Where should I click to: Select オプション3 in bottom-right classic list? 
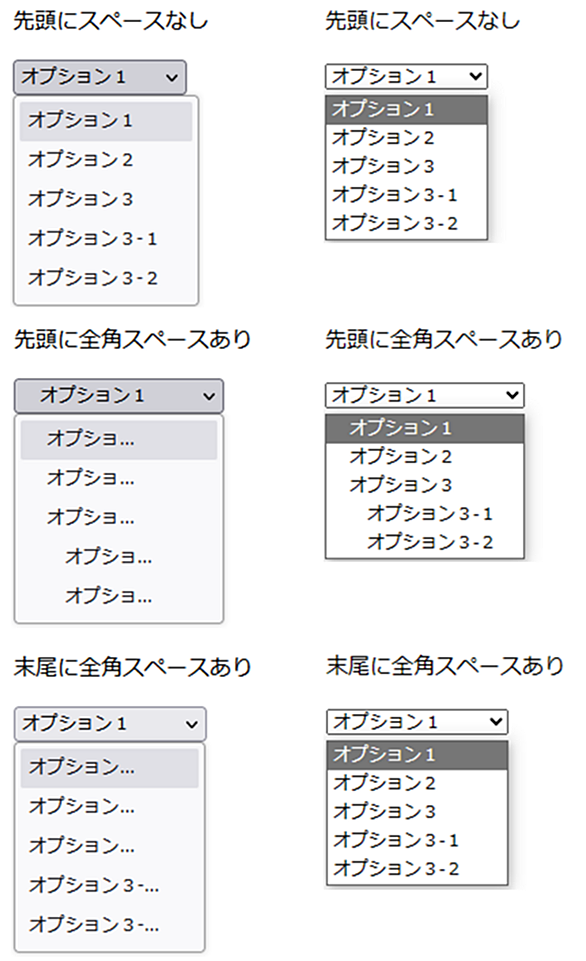(x=417, y=811)
